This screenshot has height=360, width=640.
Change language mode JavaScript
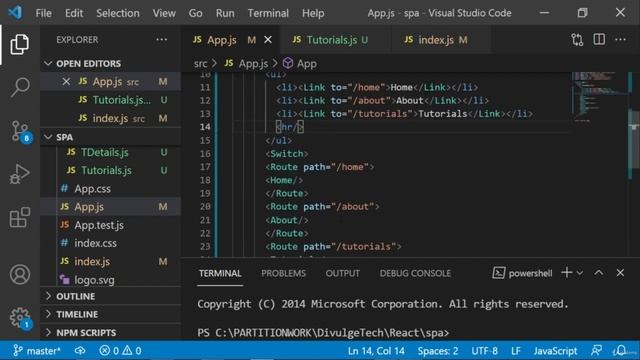[555, 351]
